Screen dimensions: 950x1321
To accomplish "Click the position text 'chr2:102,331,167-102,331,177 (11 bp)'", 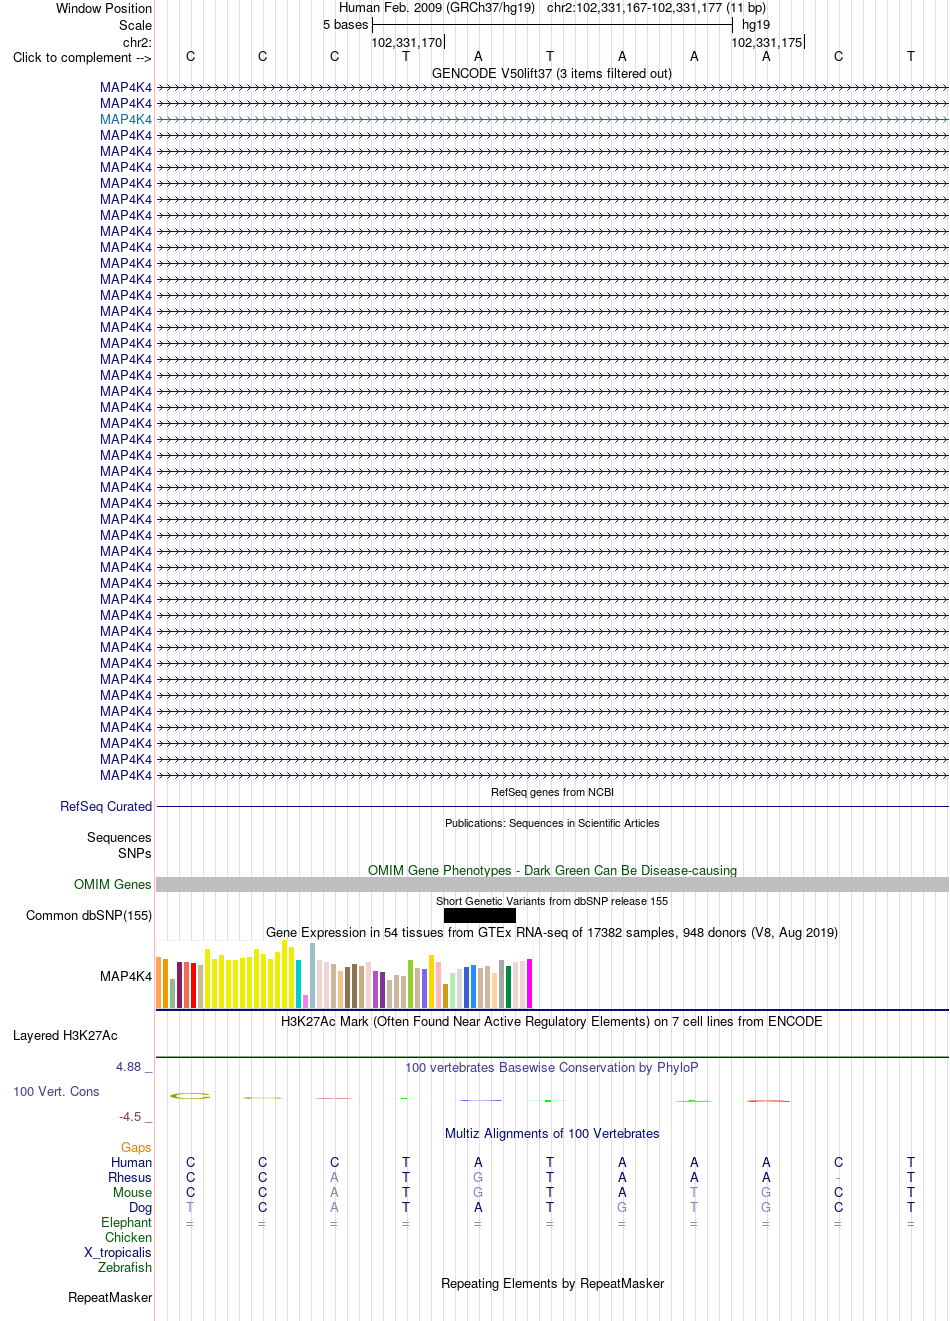I will (x=656, y=7).
